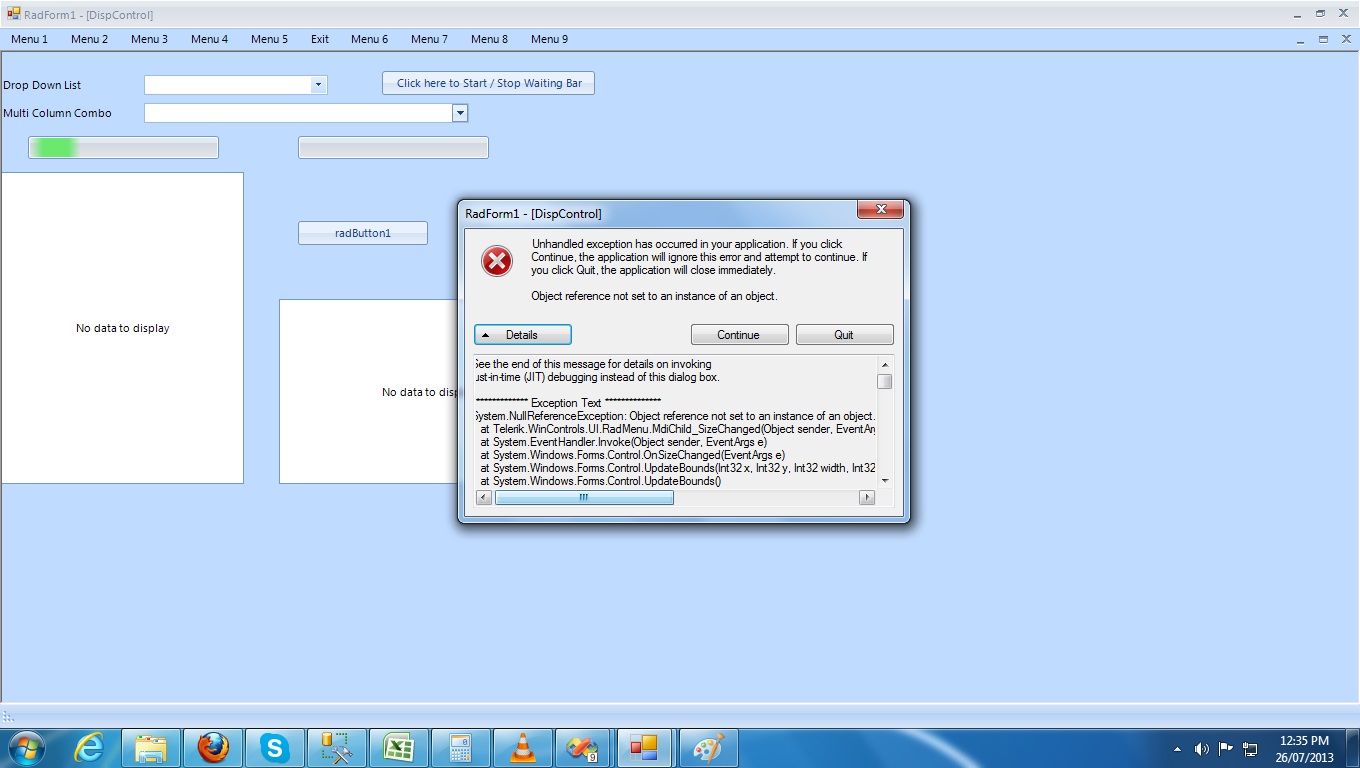Open Skype from the taskbar
Image resolution: width=1360 pixels, height=768 pixels.
coord(274,748)
